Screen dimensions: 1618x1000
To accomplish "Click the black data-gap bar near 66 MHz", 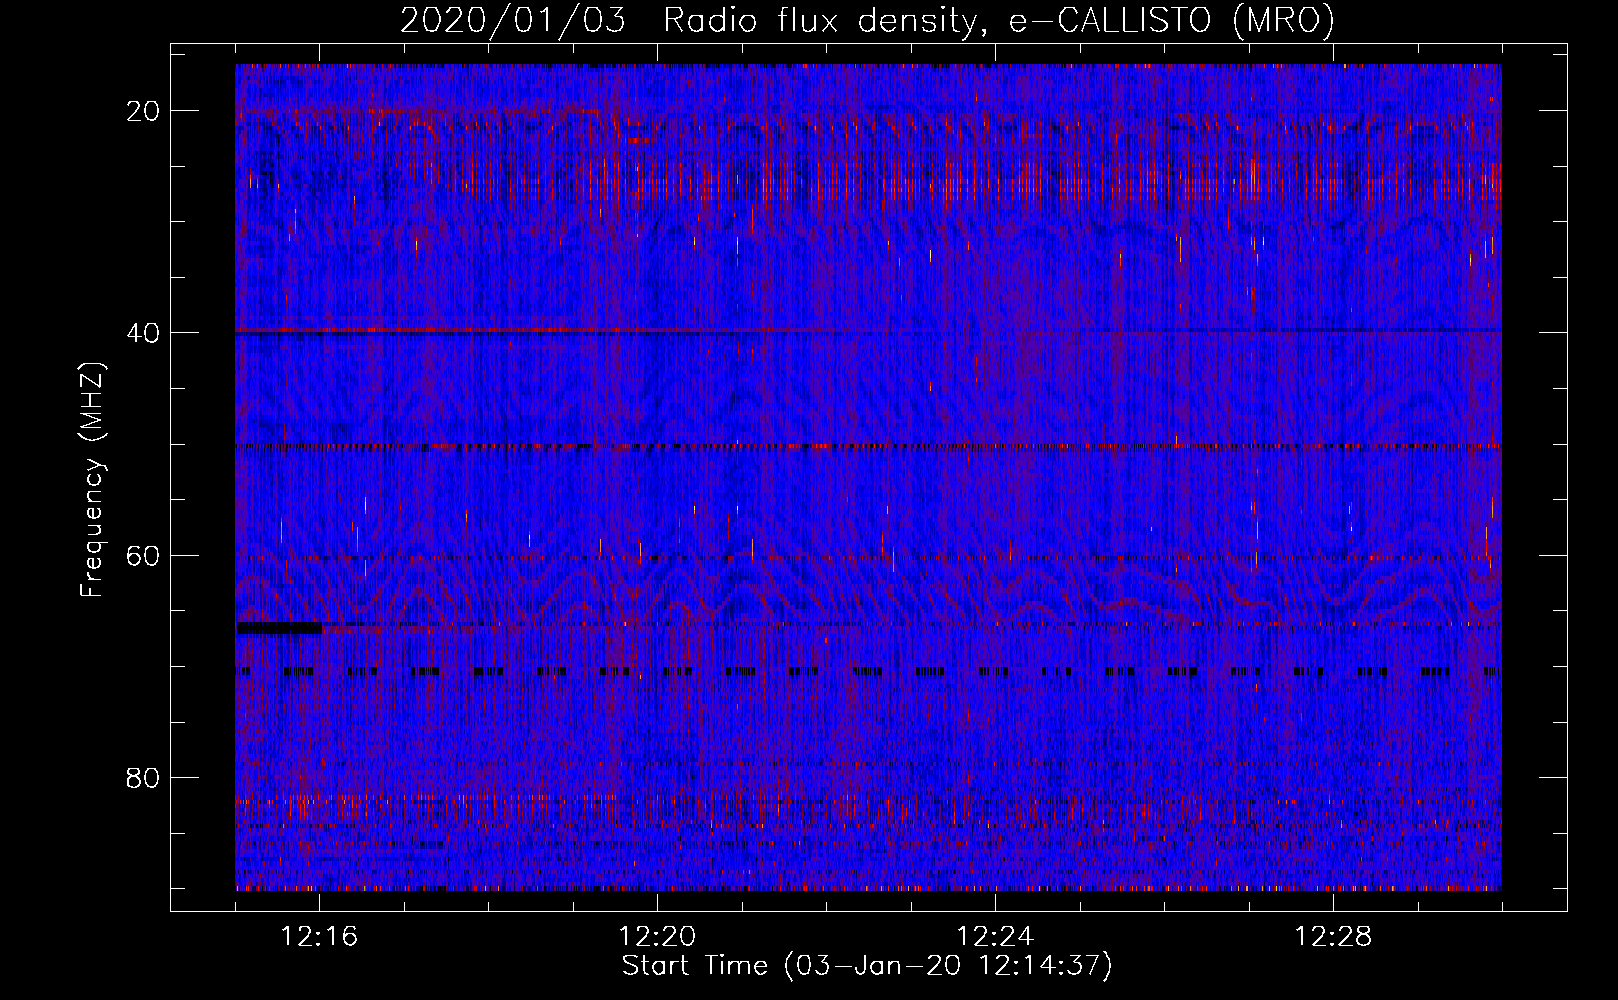I will [279, 628].
